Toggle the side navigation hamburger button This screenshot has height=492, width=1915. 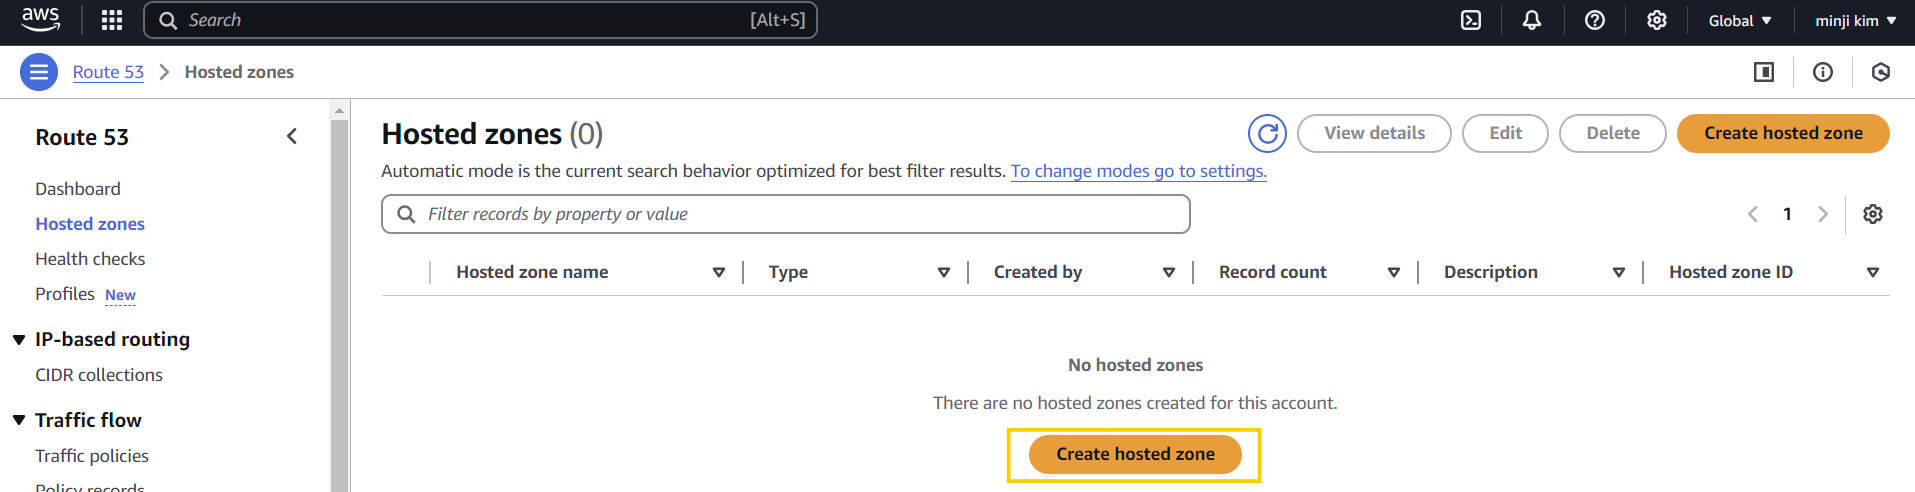click(x=39, y=72)
